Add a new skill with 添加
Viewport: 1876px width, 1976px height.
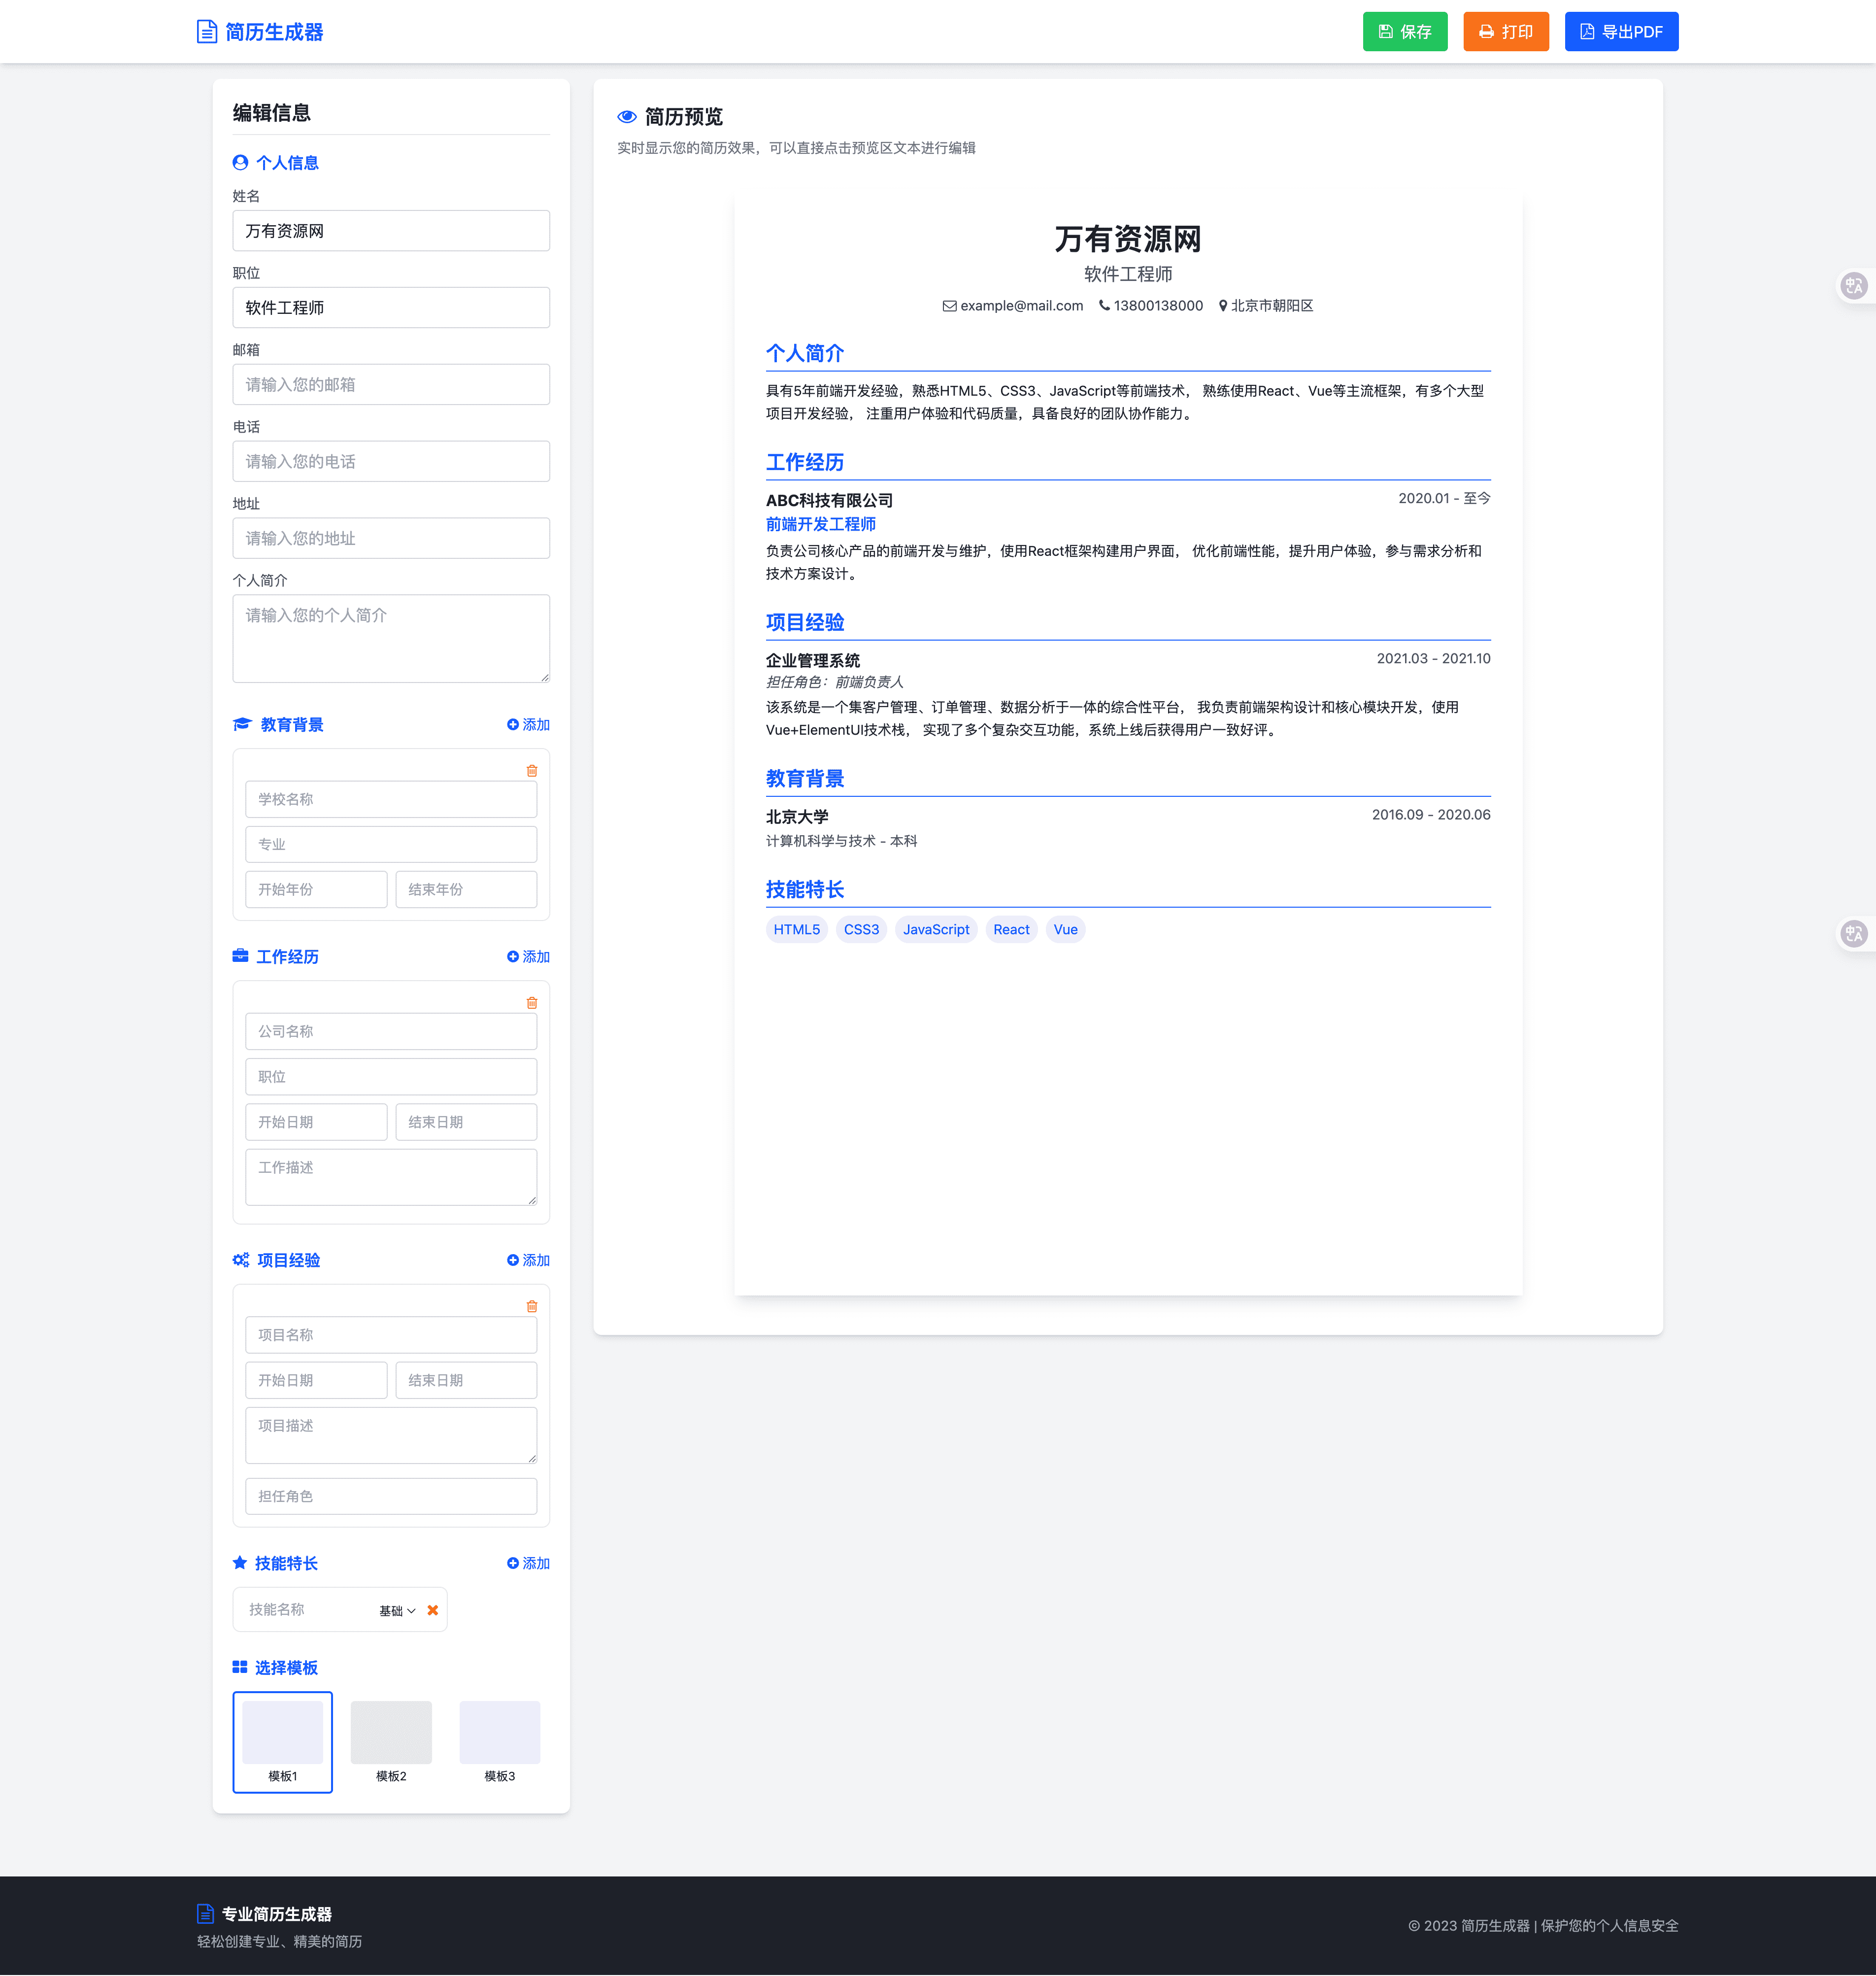point(528,1563)
